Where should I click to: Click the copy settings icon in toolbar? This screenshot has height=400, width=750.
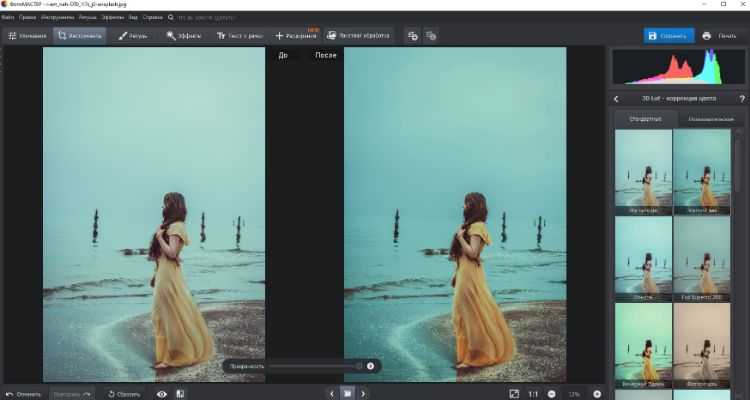point(413,36)
